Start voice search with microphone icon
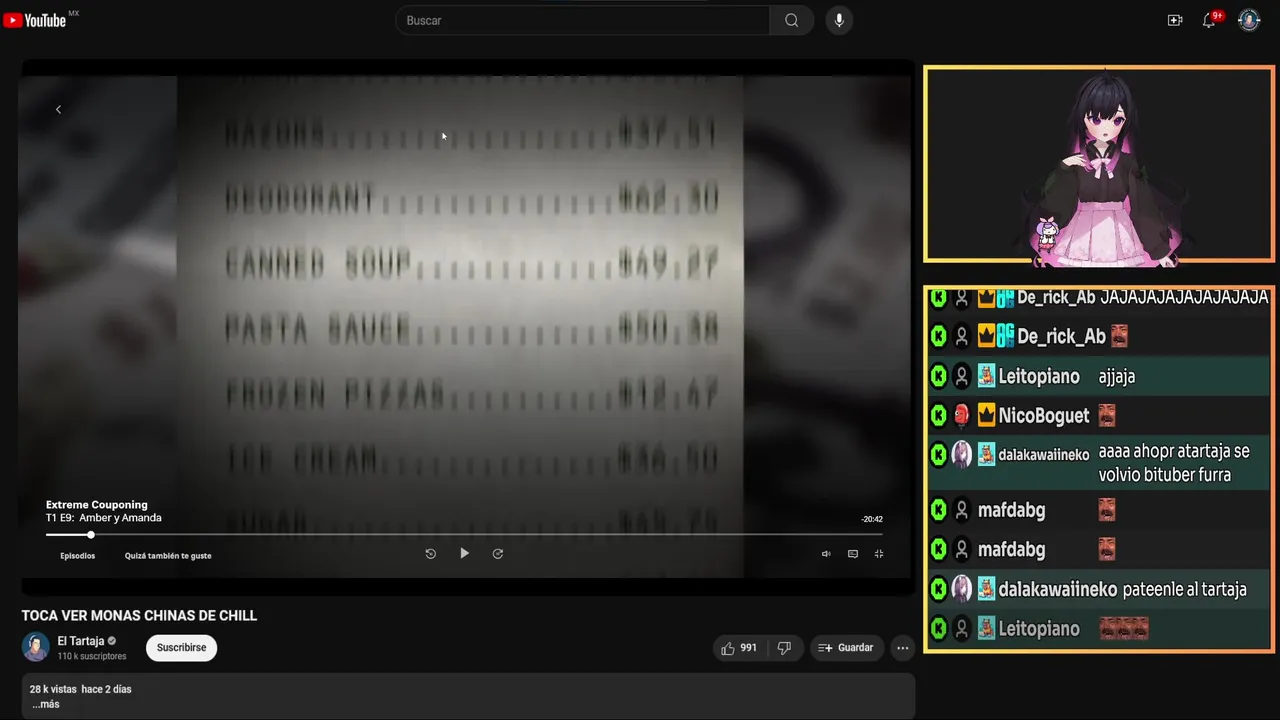The height and width of the screenshot is (720, 1280). pyautogui.click(x=839, y=20)
